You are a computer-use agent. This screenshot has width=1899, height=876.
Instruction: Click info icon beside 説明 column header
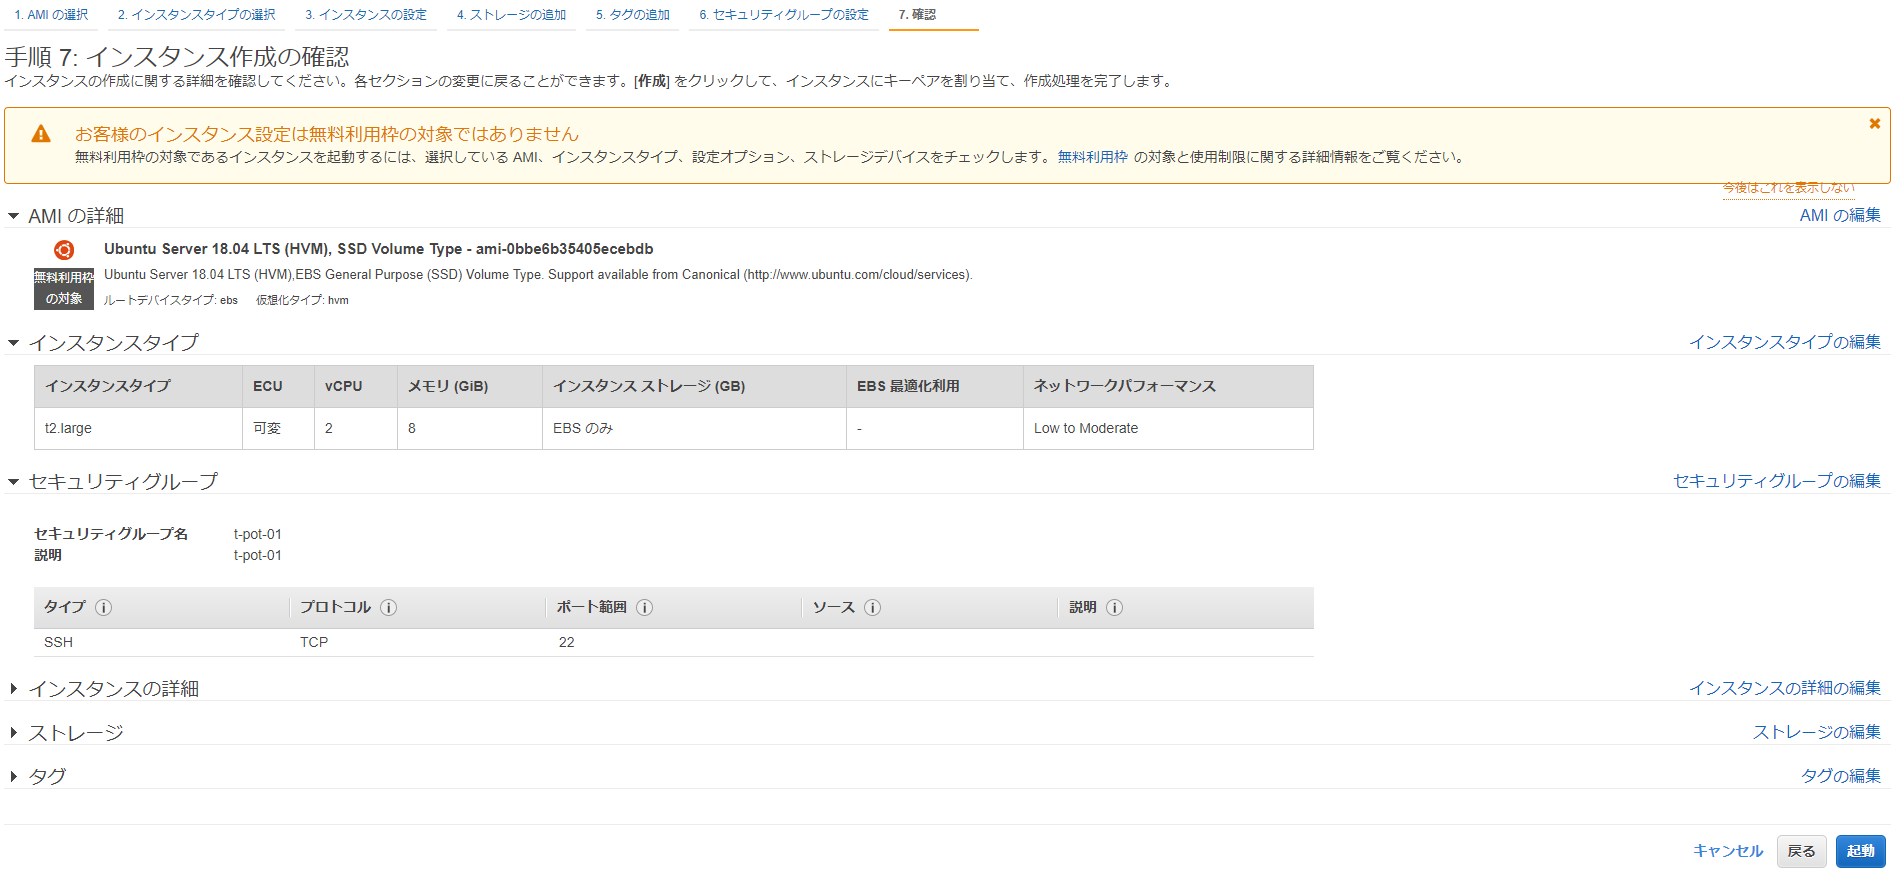click(x=1114, y=608)
